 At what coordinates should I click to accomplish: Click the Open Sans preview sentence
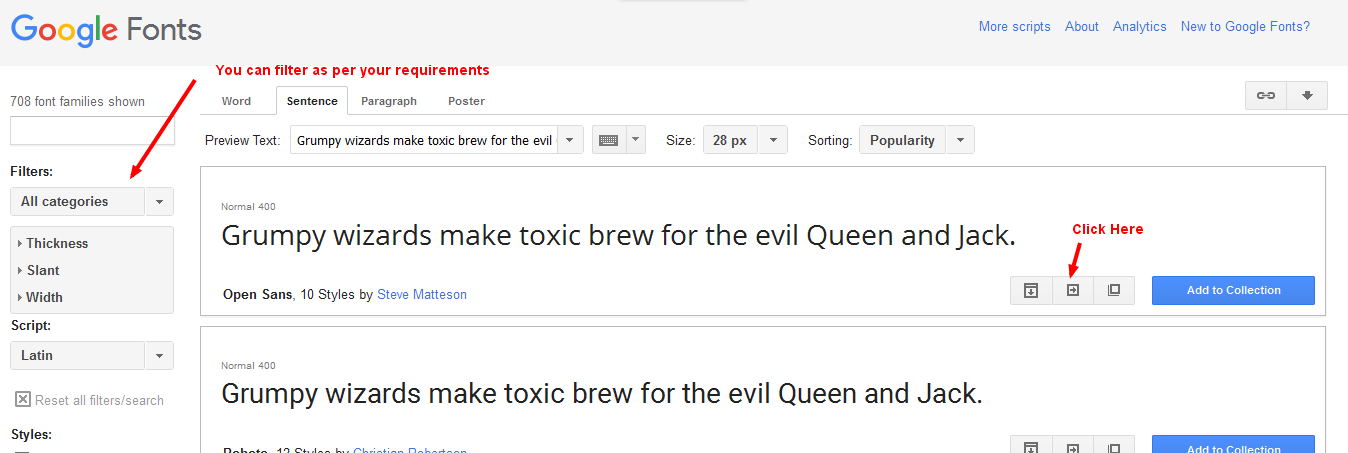click(x=618, y=236)
